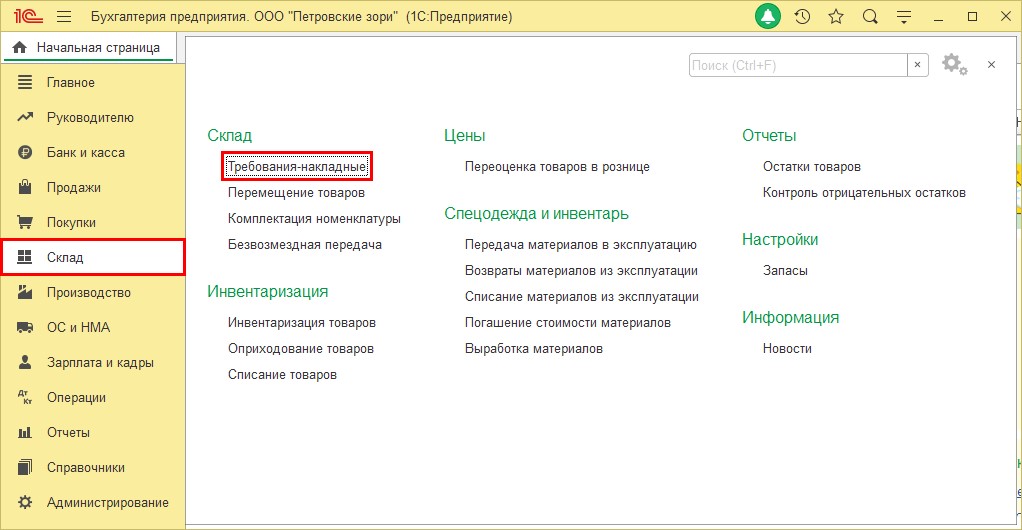Viewport: 1022px width, 530px height.
Task: Open Инвентаризация товаров link
Action: point(302,323)
